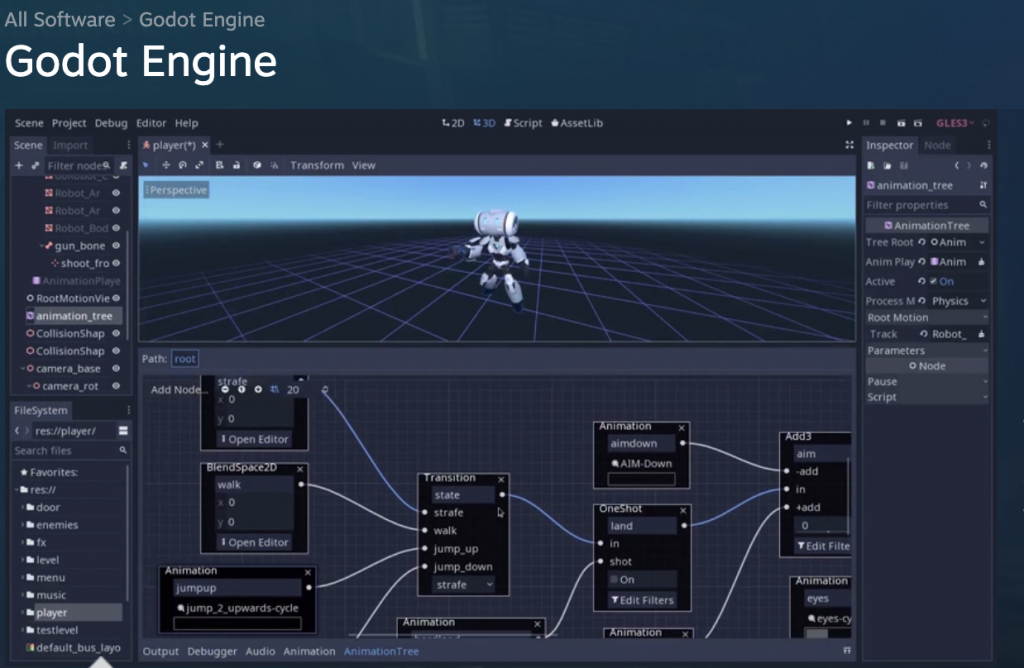Click the lock selected object icon
This screenshot has height=668, width=1024.
pyautogui.click(x=236, y=165)
